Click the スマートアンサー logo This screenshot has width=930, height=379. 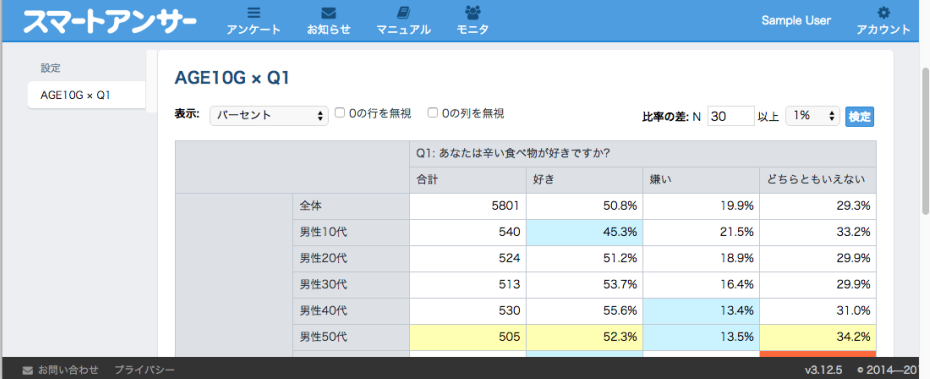click(110, 21)
